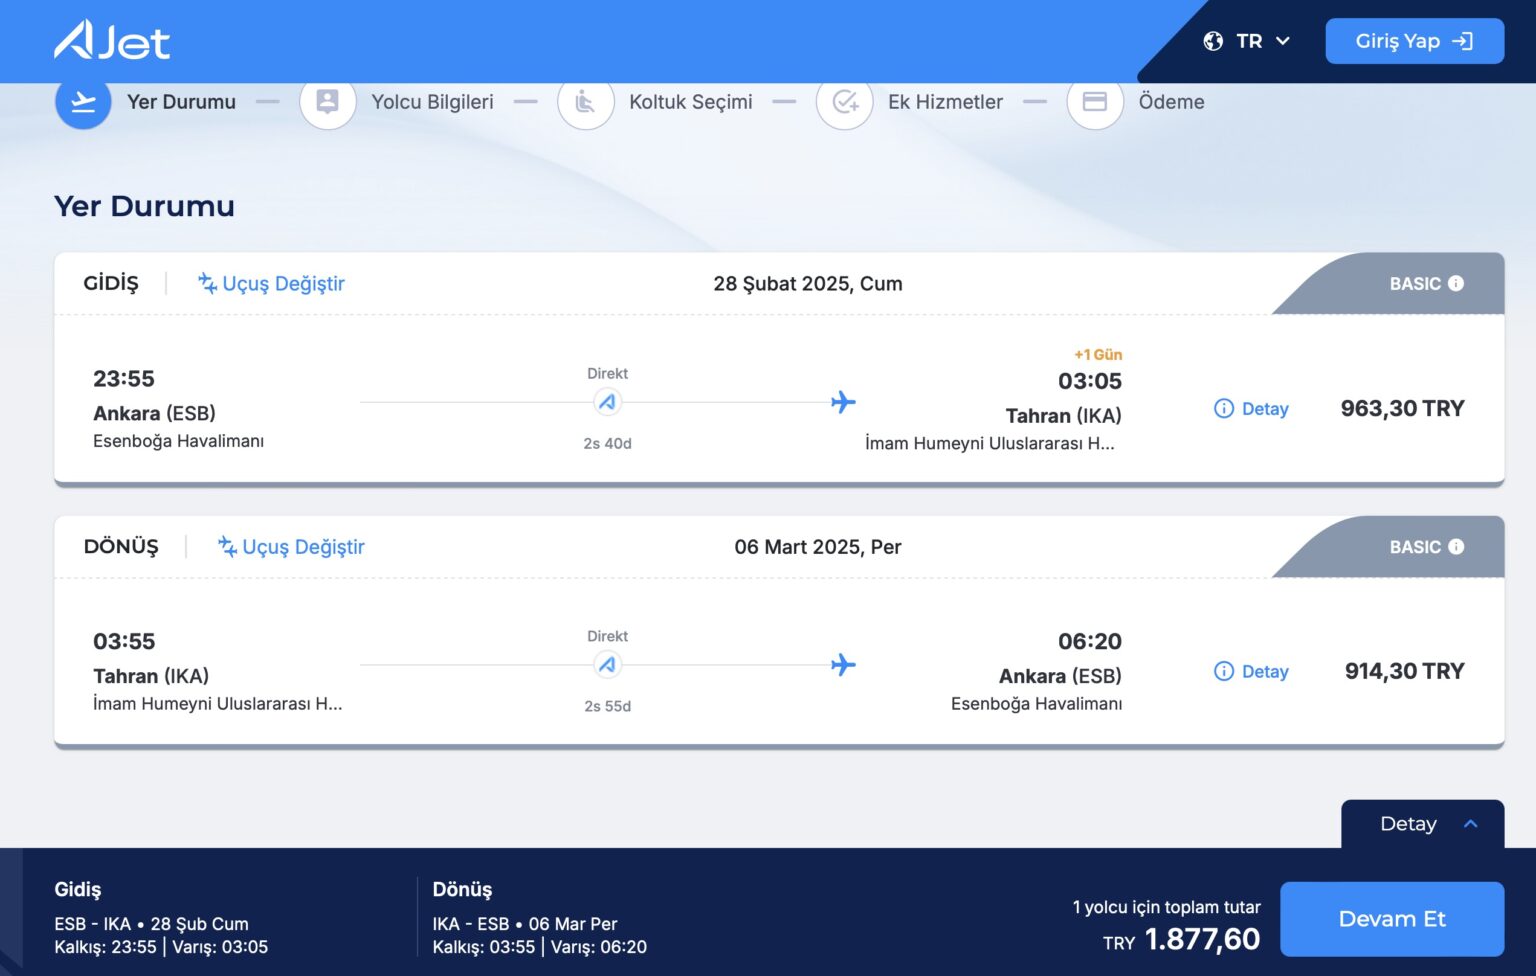Click the Ek Hizmetler step icon
This screenshot has width=1536, height=976.
[845, 102]
